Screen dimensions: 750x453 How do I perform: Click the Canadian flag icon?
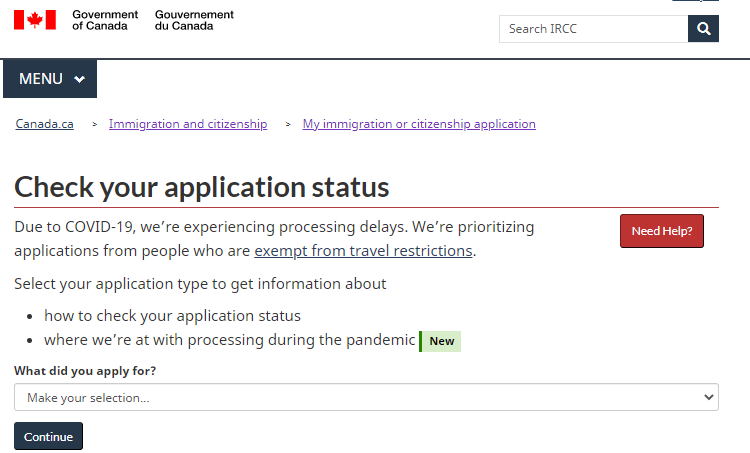coord(34,20)
